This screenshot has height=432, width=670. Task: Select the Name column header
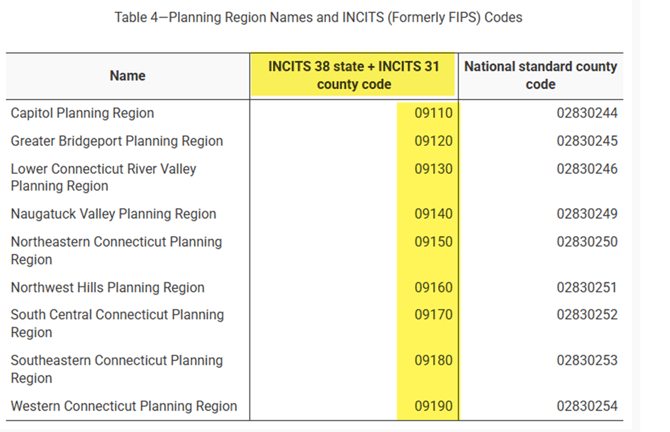click(x=127, y=76)
